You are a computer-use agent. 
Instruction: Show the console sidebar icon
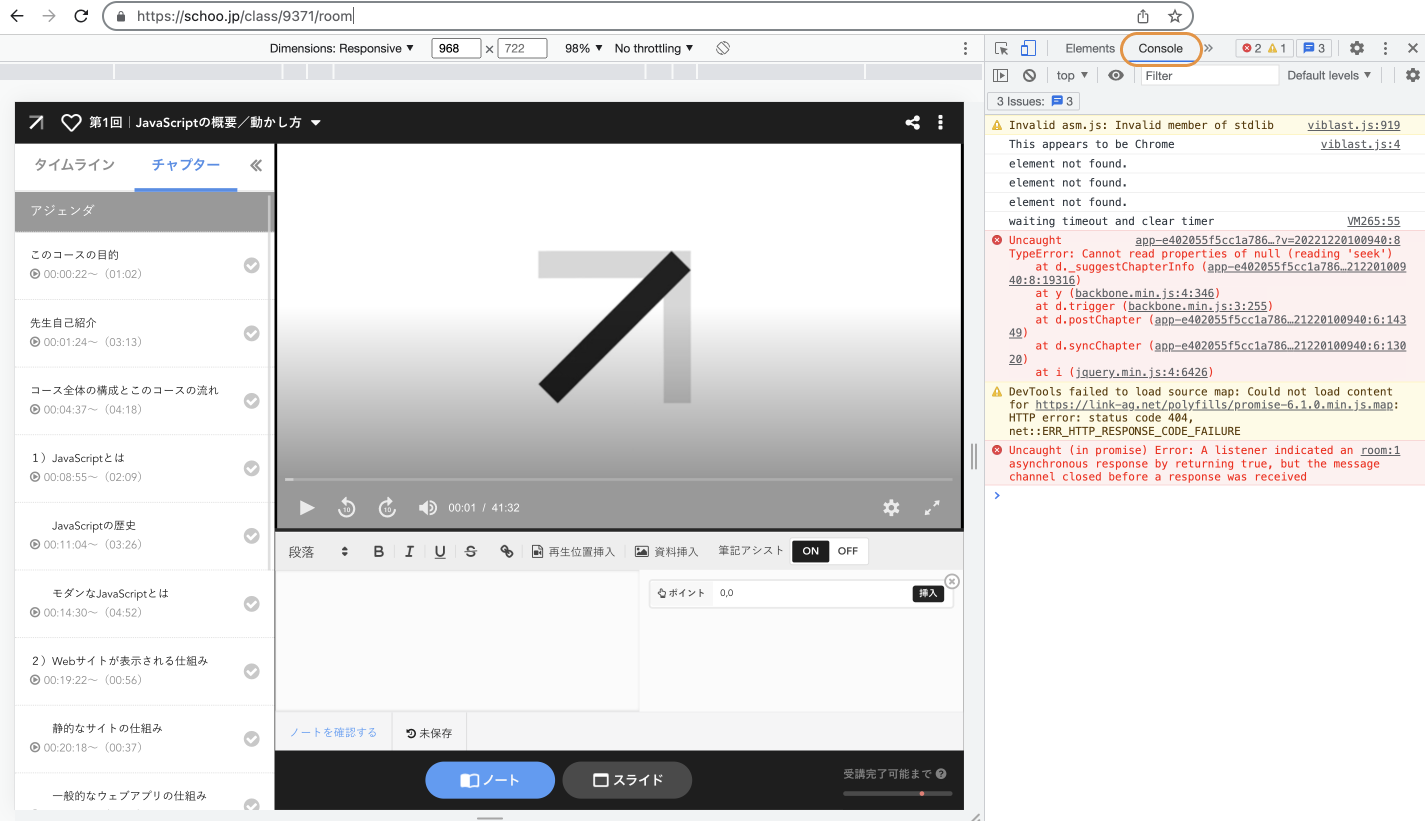(1000, 75)
